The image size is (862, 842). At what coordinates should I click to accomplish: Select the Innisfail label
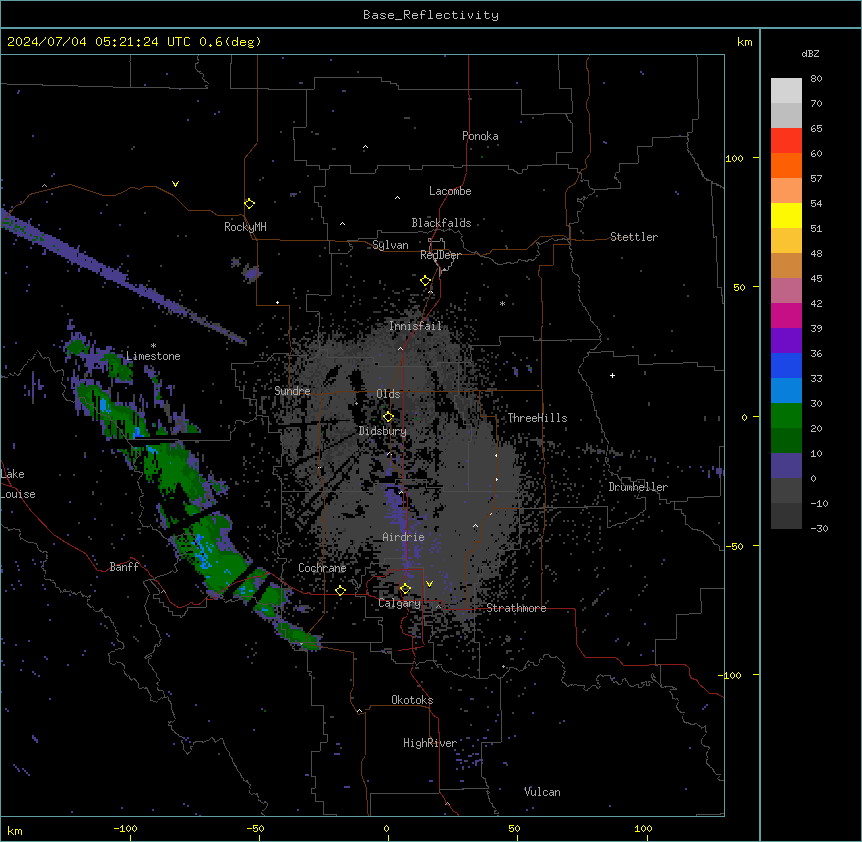pyautogui.click(x=415, y=326)
